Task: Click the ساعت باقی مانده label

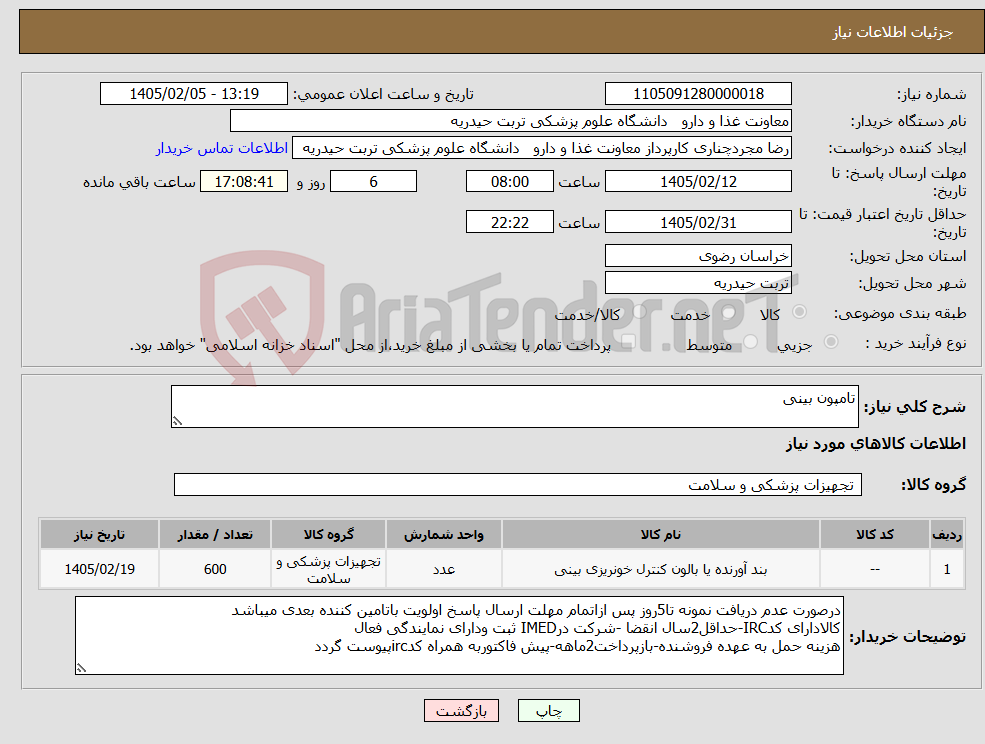Action: click(x=139, y=182)
